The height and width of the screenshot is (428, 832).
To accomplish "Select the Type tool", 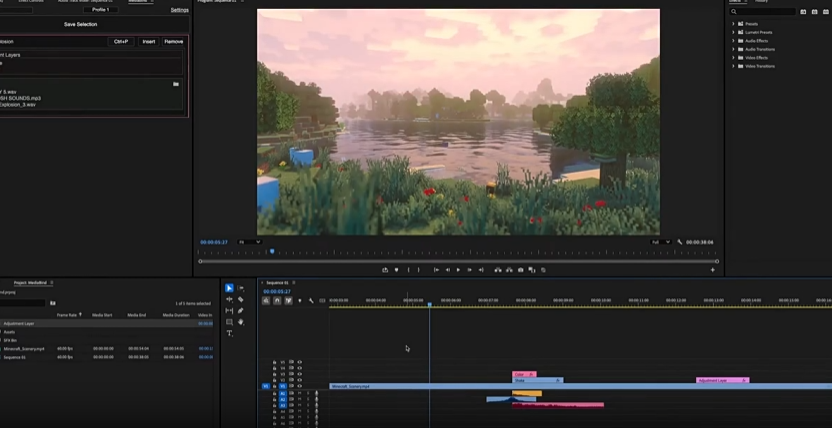I will (x=229, y=333).
